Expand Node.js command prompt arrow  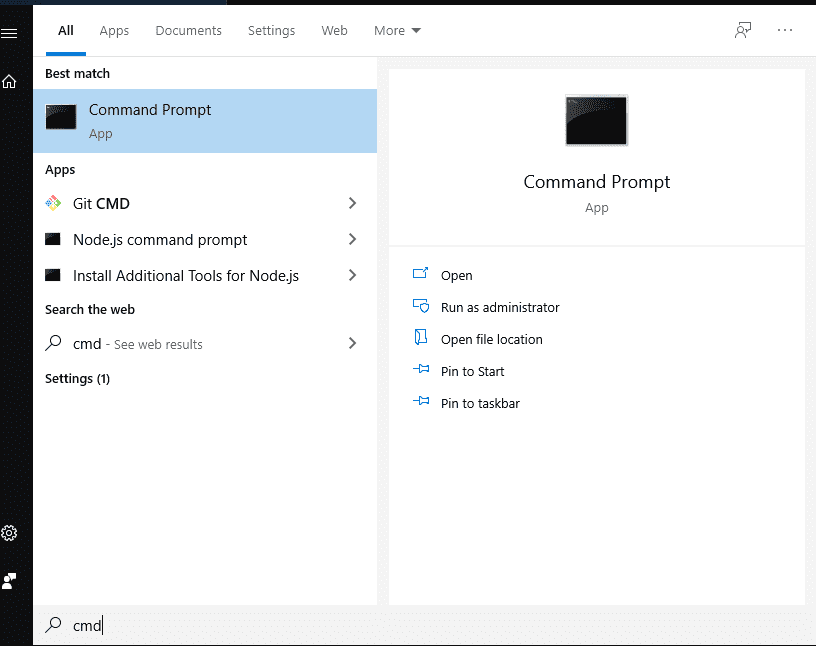click(x=352, y=239)
